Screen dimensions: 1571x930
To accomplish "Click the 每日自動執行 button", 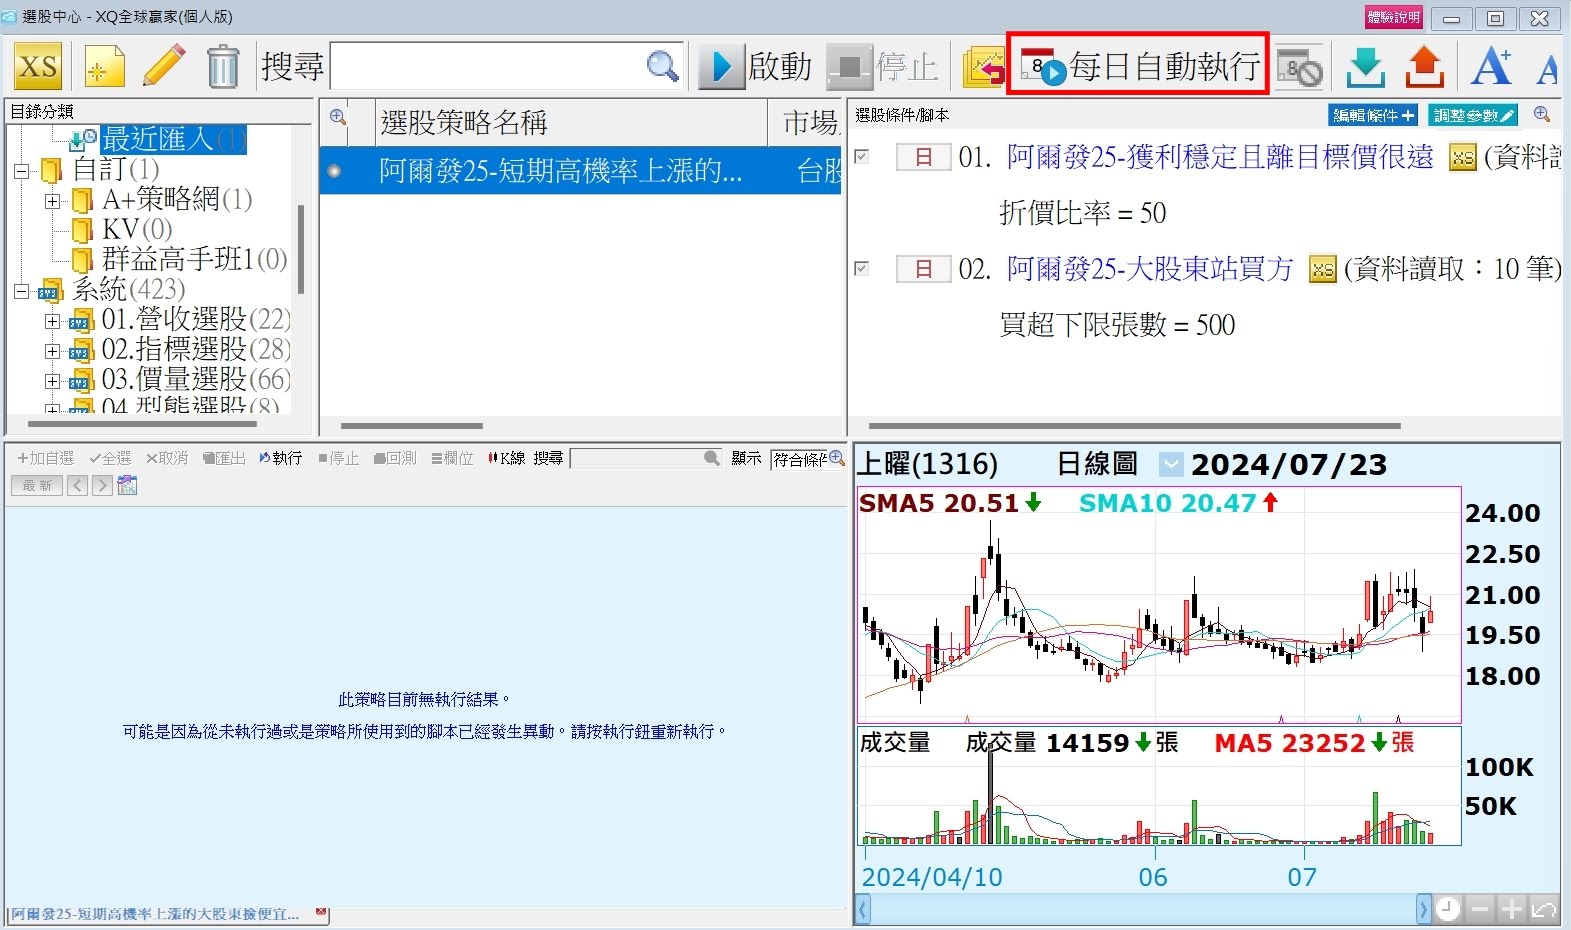I will click(1138, 66).
